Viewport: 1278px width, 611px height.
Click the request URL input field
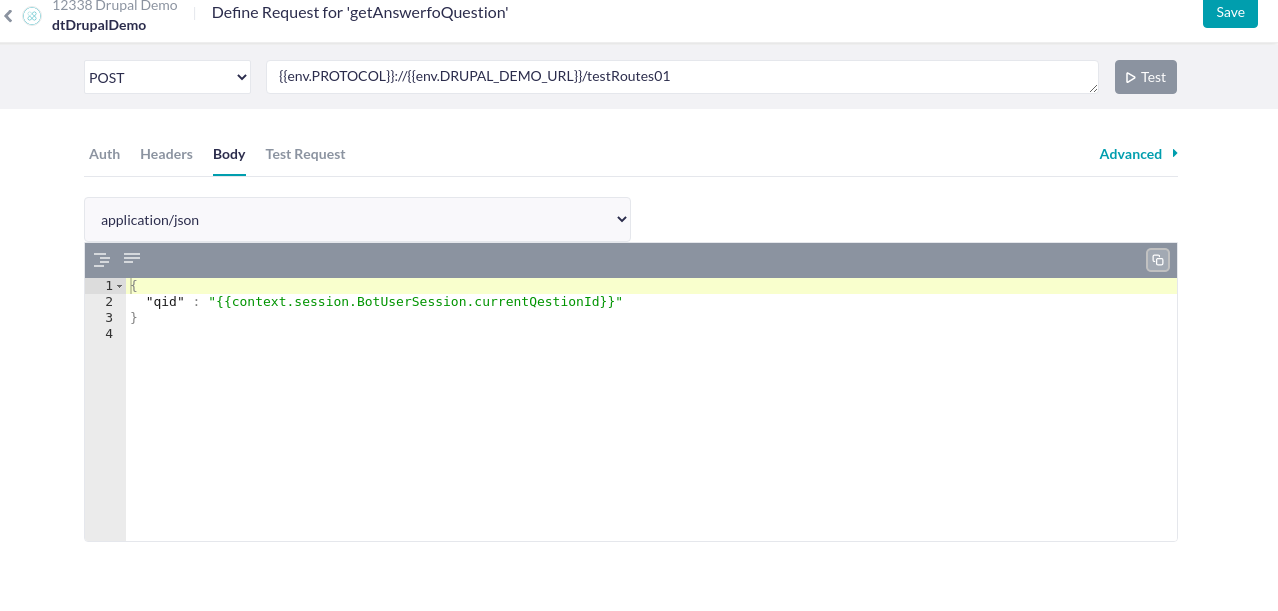(x=682, y=77)
